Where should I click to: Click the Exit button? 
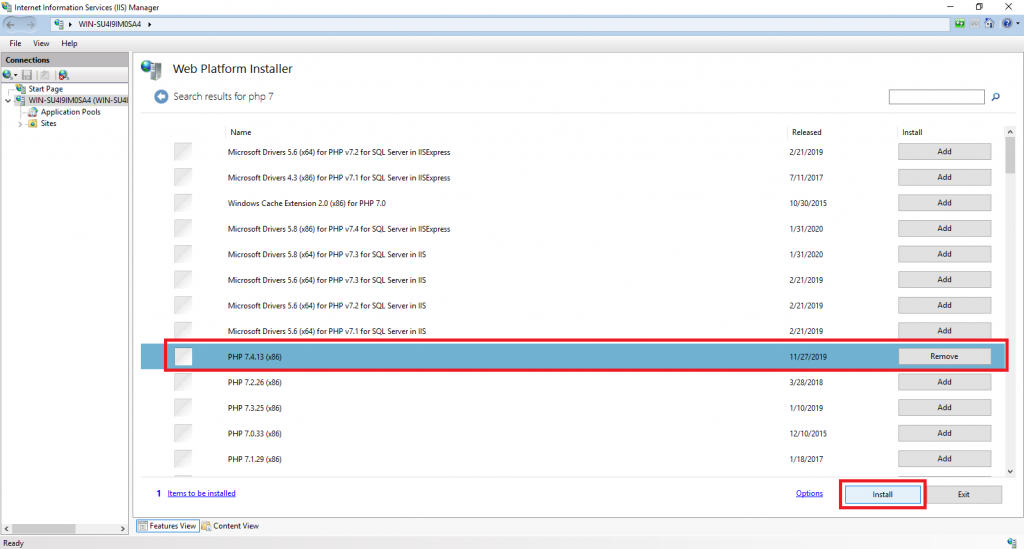click(x=963, y=494)
